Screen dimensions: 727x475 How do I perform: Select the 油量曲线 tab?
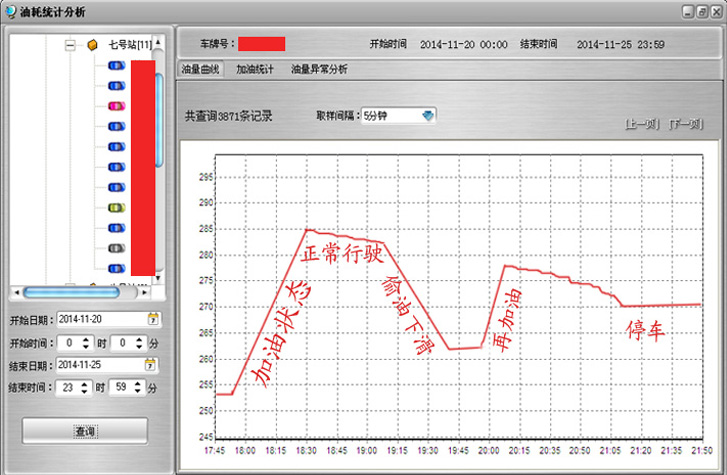click(x=201, y=70)
